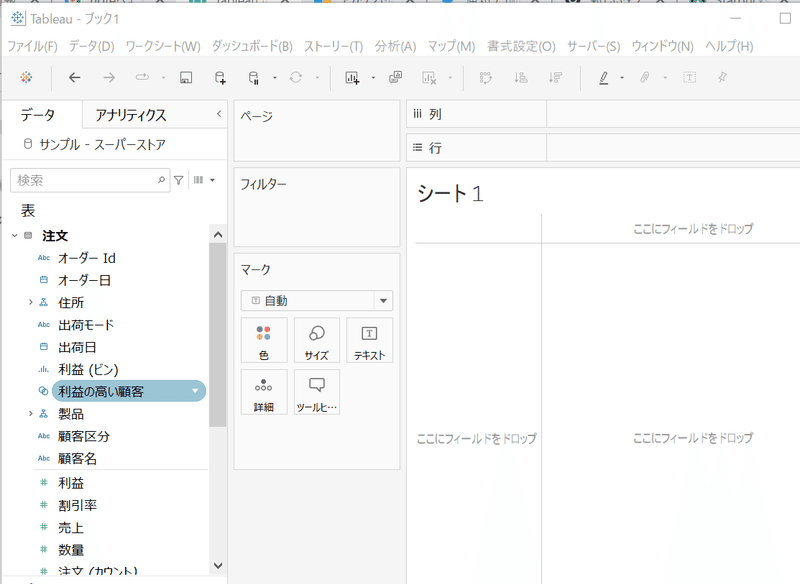Open the new worksheet dropdown arrow
The image size is (800, 584).
coord(373,78)
